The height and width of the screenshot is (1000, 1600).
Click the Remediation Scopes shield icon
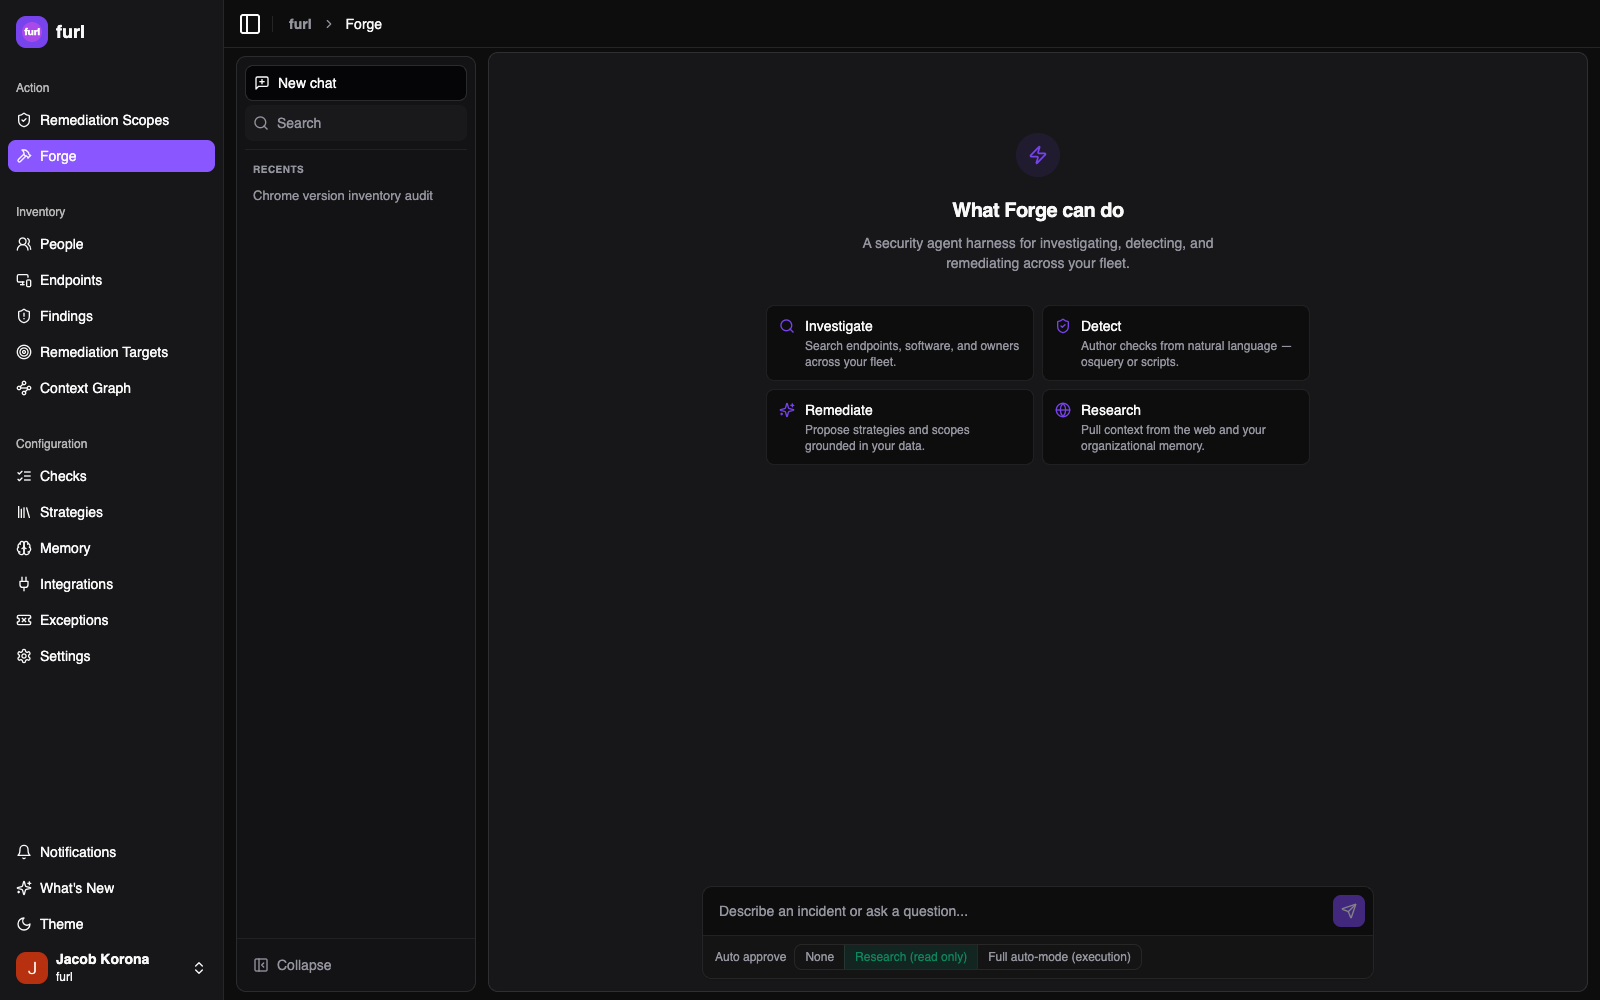pyautogui.click(x=24, y=120)
